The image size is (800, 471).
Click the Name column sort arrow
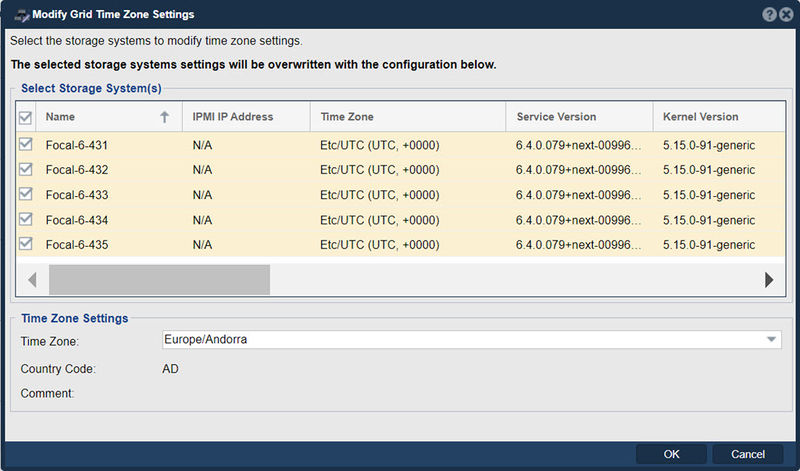click(x=164, y=117)
